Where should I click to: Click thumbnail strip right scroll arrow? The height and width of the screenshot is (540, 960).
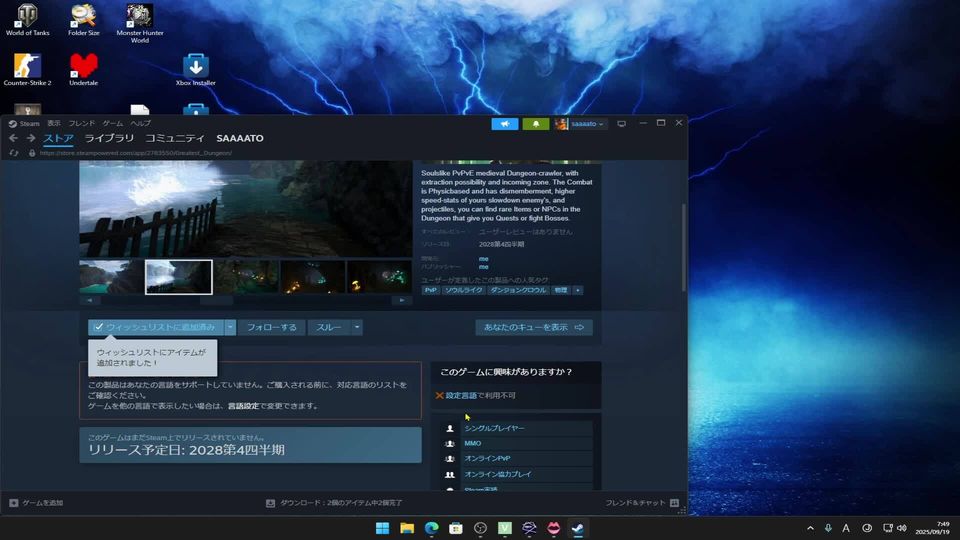402,301
